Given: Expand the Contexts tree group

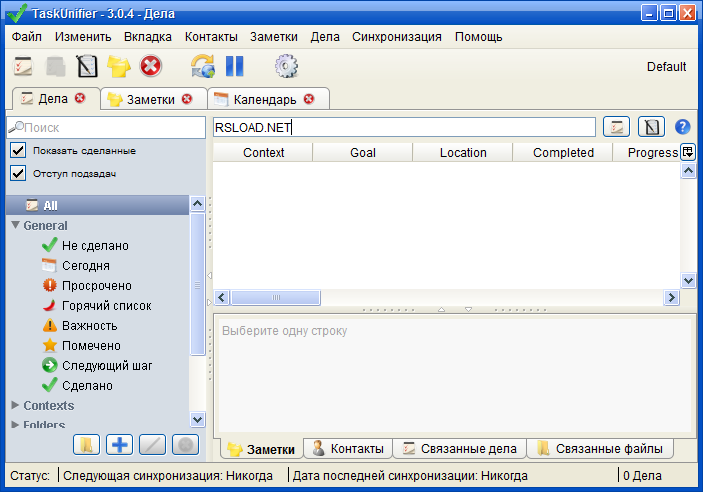Looking at the screenshot, I should point(15,405).
